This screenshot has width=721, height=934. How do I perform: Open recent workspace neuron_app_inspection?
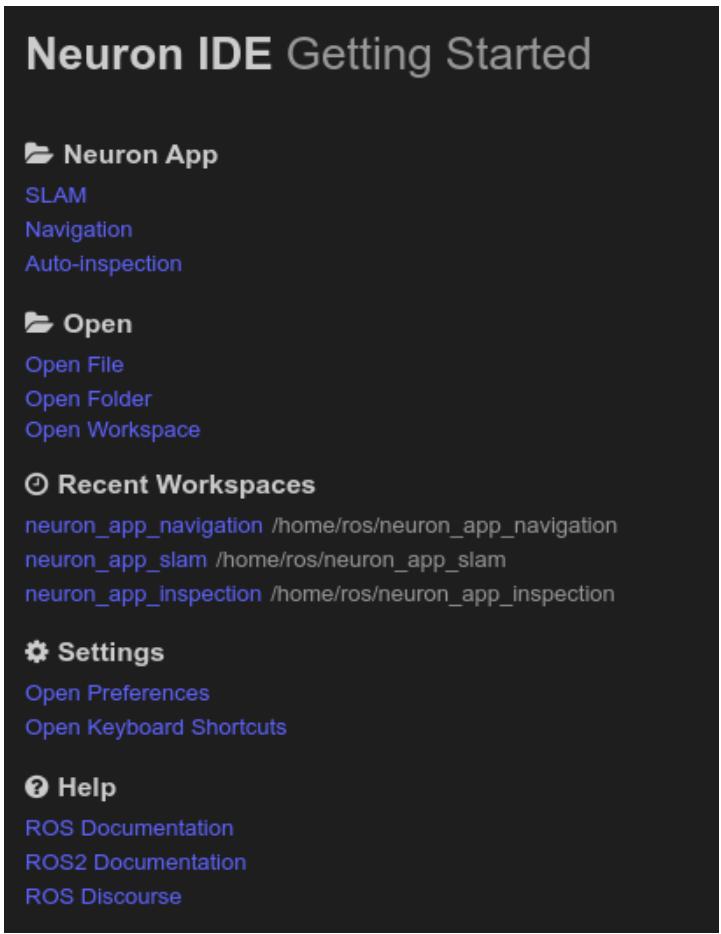143,594
